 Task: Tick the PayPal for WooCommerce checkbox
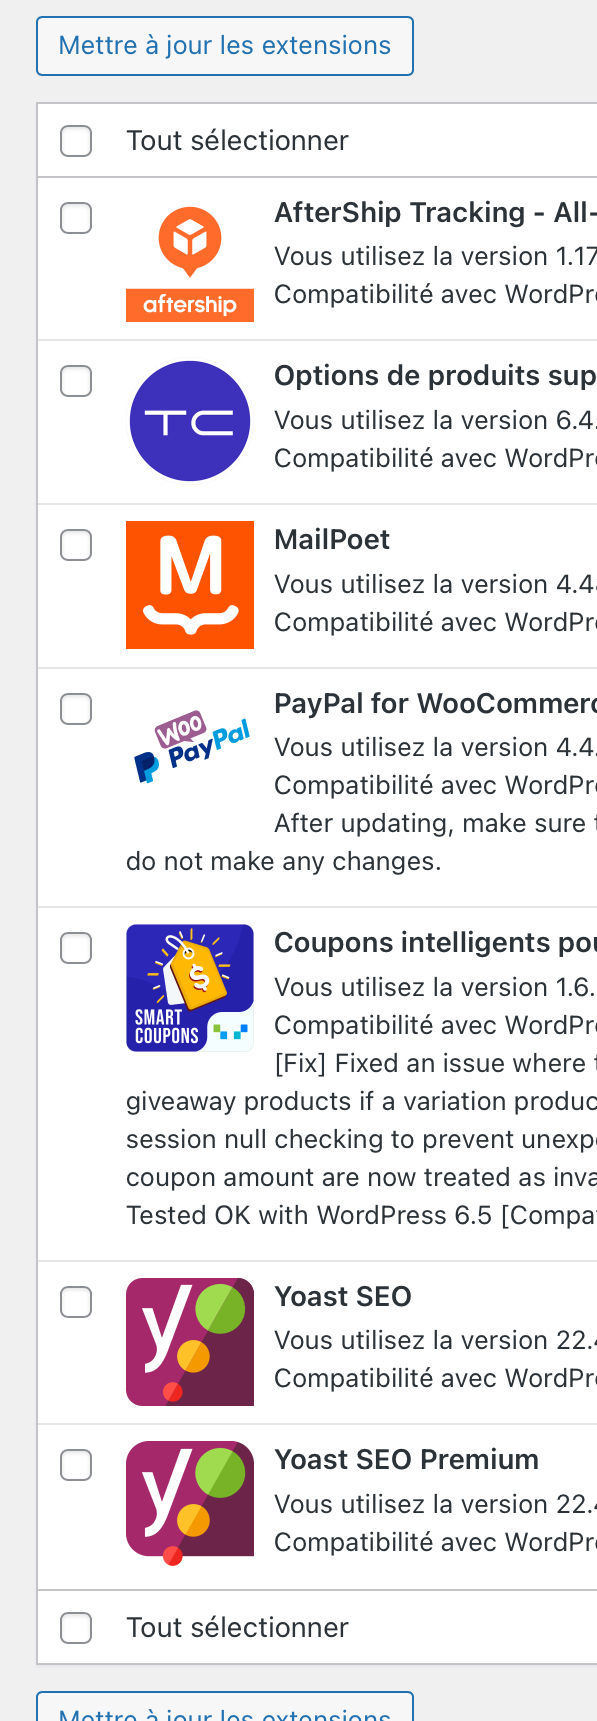tap(76, 709)
